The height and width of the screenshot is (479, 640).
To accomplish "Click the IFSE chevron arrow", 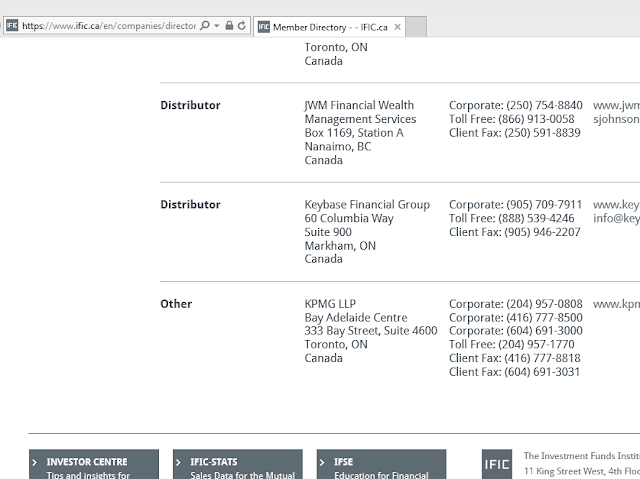I will [x=322, y=462].
